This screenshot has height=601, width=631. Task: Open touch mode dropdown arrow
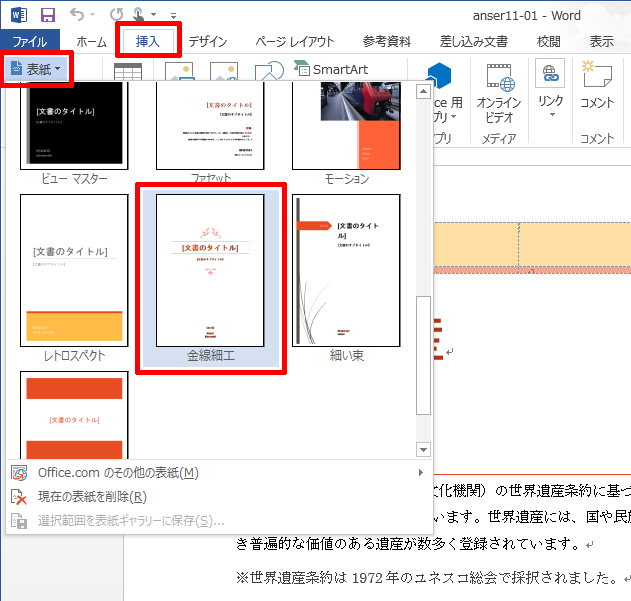153,15
